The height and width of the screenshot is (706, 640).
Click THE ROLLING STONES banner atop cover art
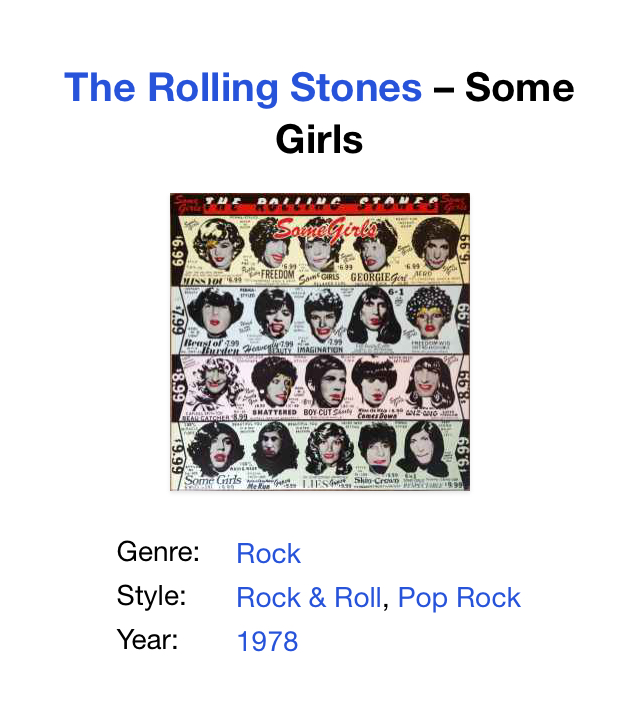coord(321,203)
